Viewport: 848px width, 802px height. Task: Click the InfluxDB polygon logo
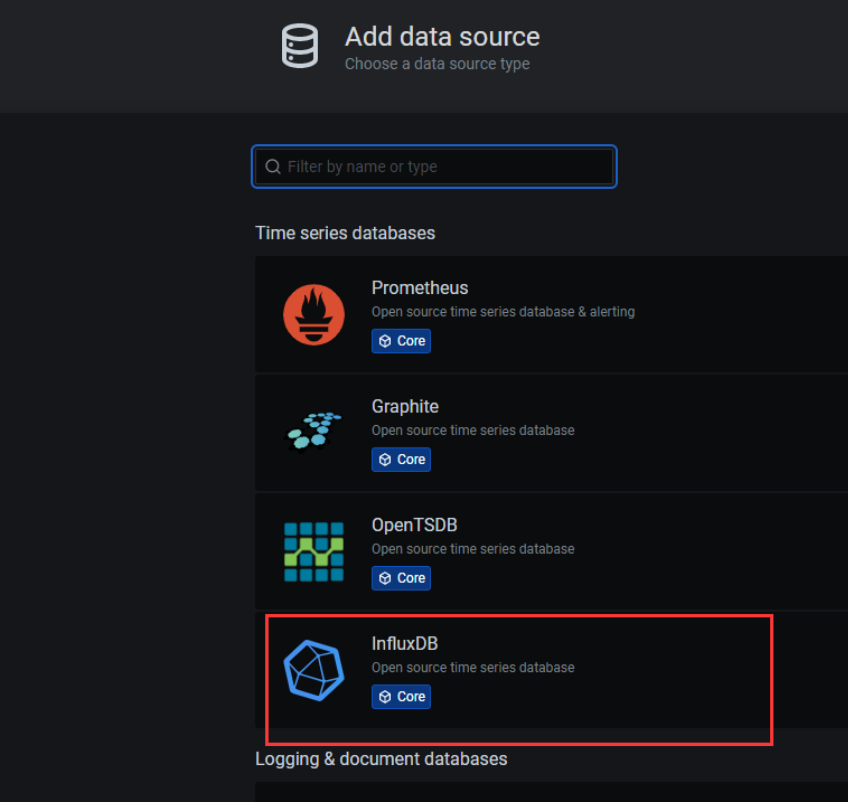(314, 670)
